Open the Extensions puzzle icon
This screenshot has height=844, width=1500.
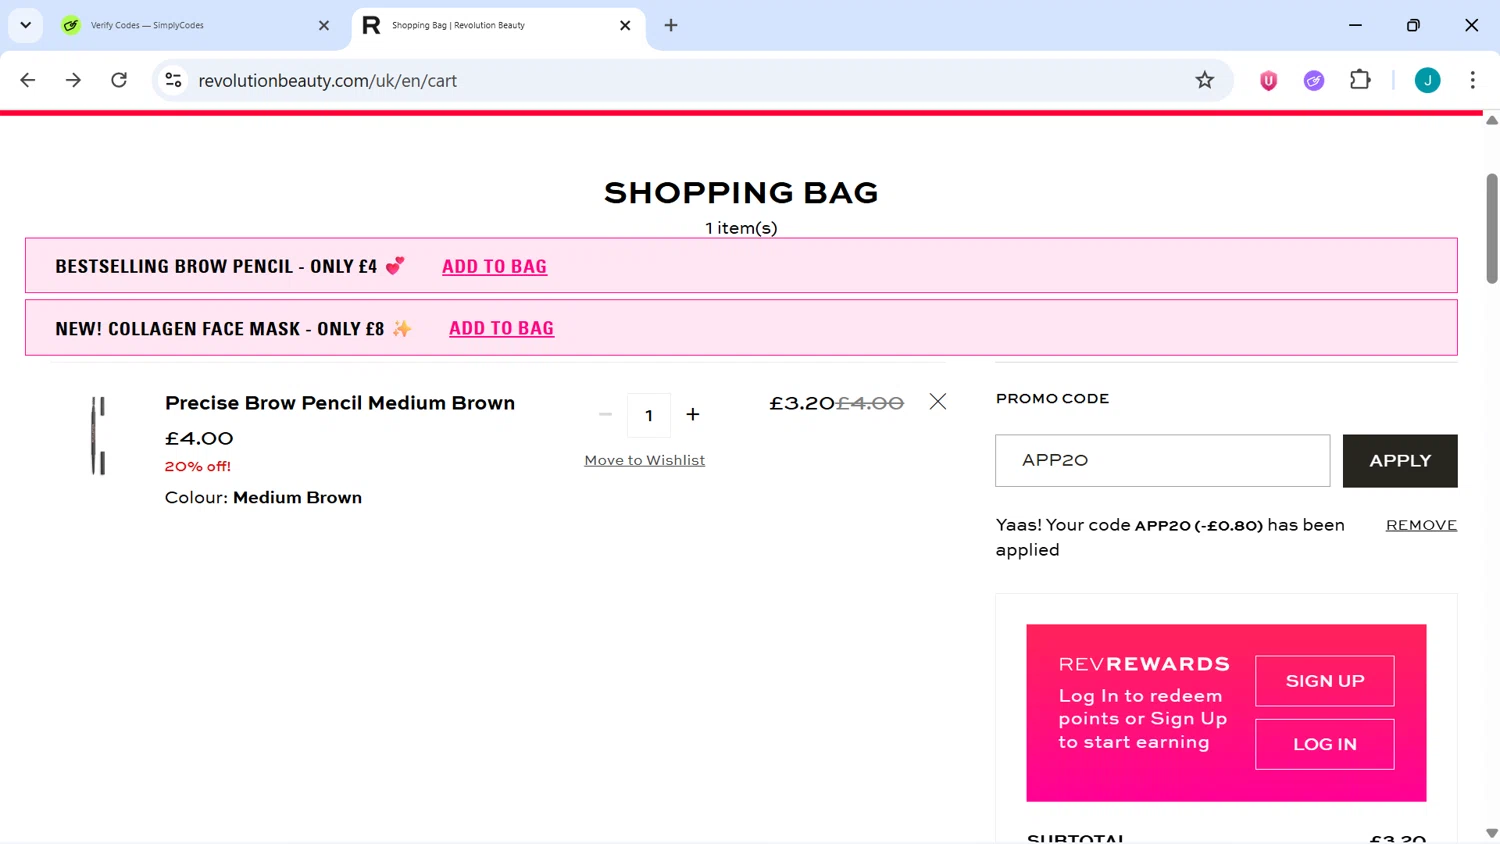point(1360,80)
